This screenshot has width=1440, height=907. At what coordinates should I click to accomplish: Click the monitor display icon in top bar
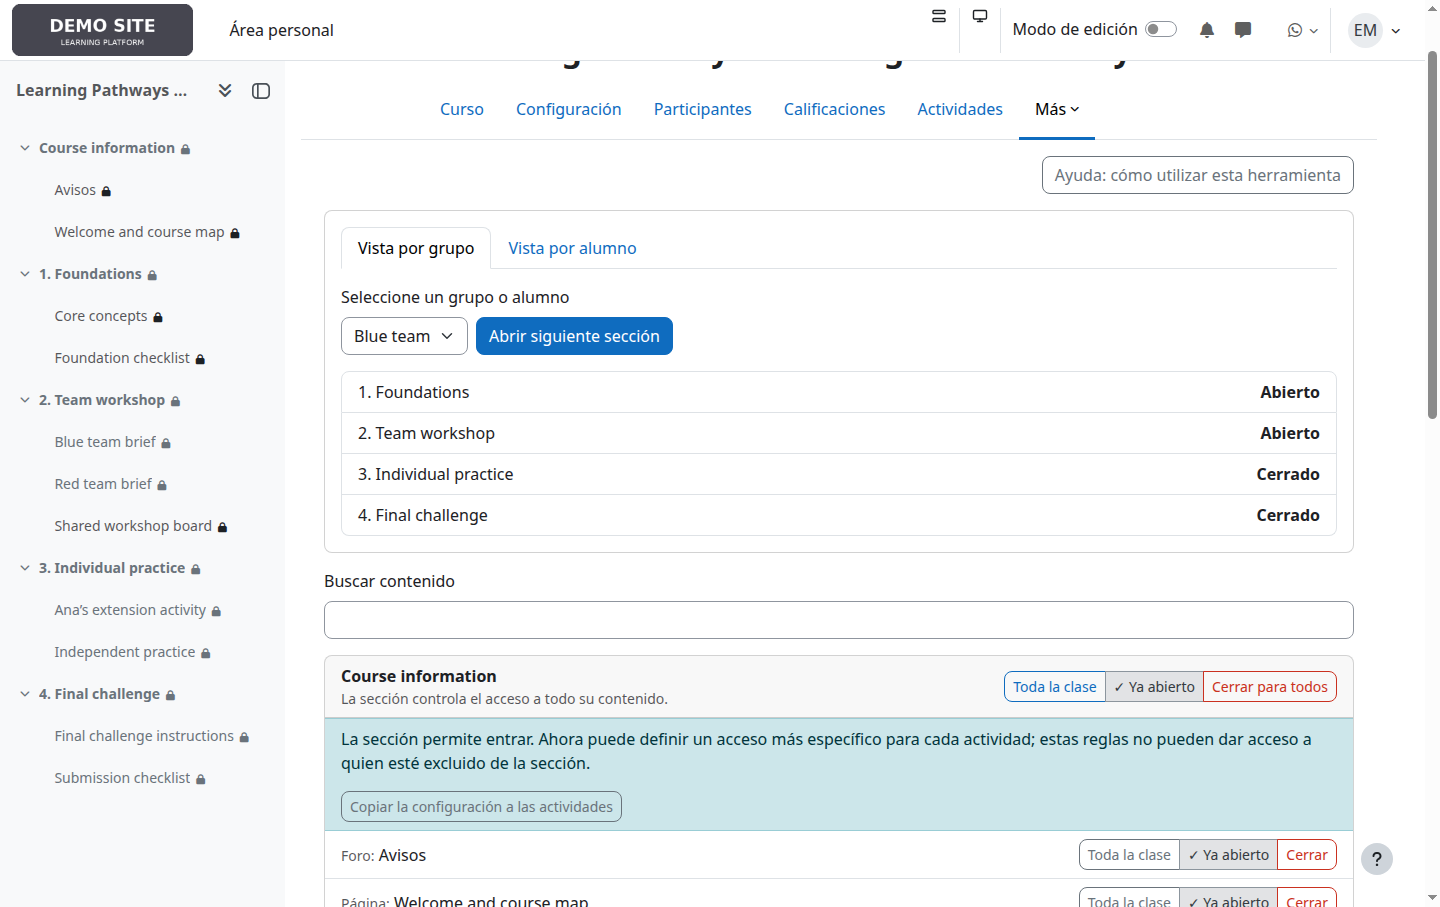(980, 16)
